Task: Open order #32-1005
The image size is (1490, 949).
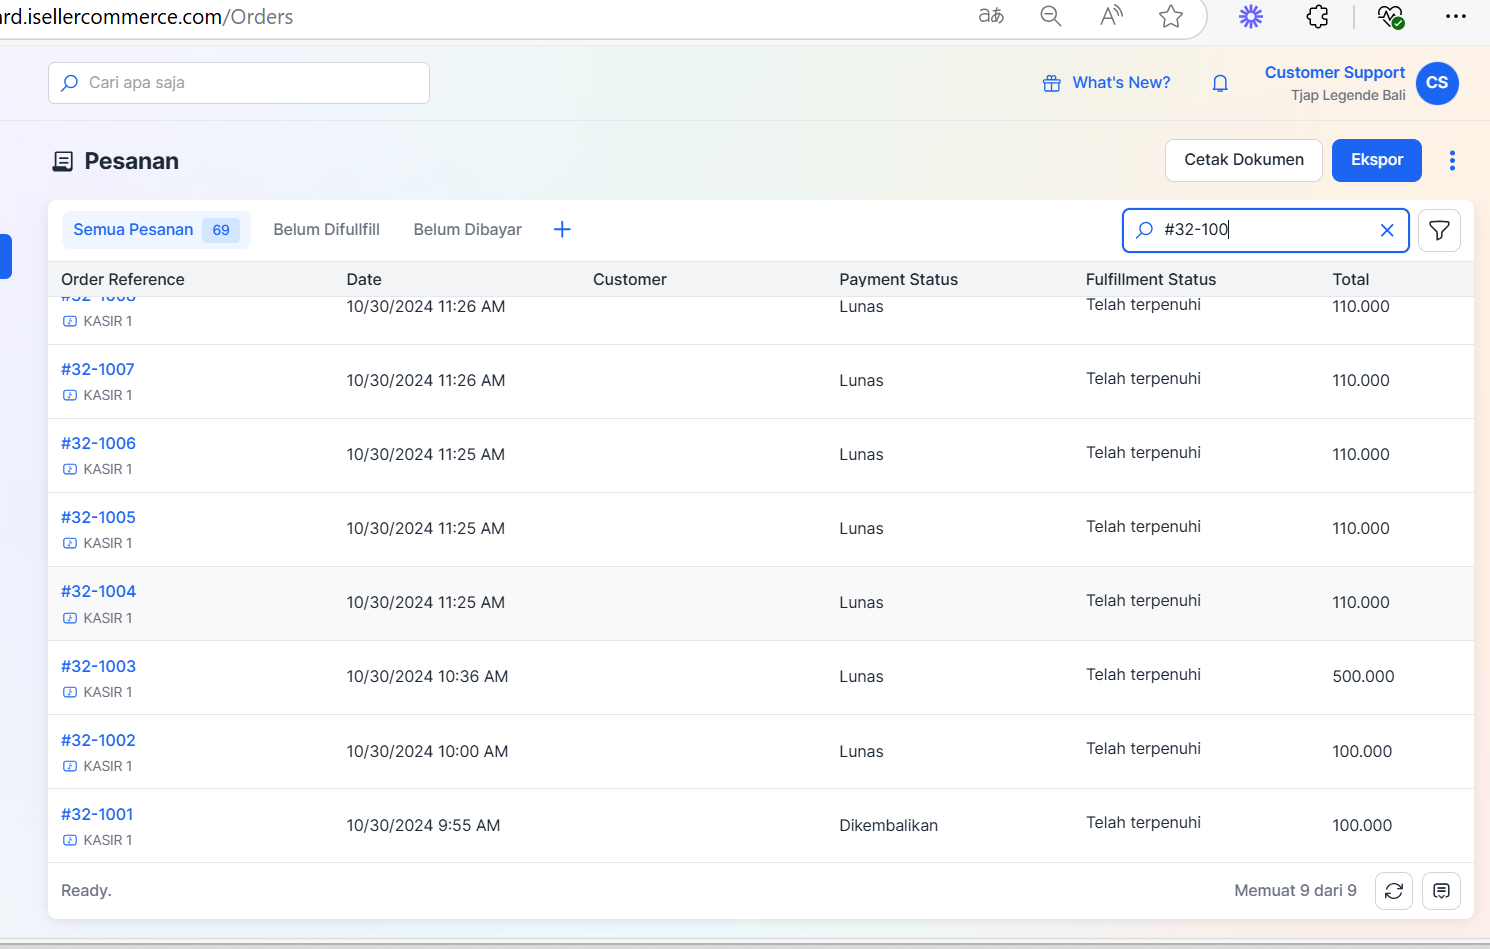Action: (x=98, y=517)
